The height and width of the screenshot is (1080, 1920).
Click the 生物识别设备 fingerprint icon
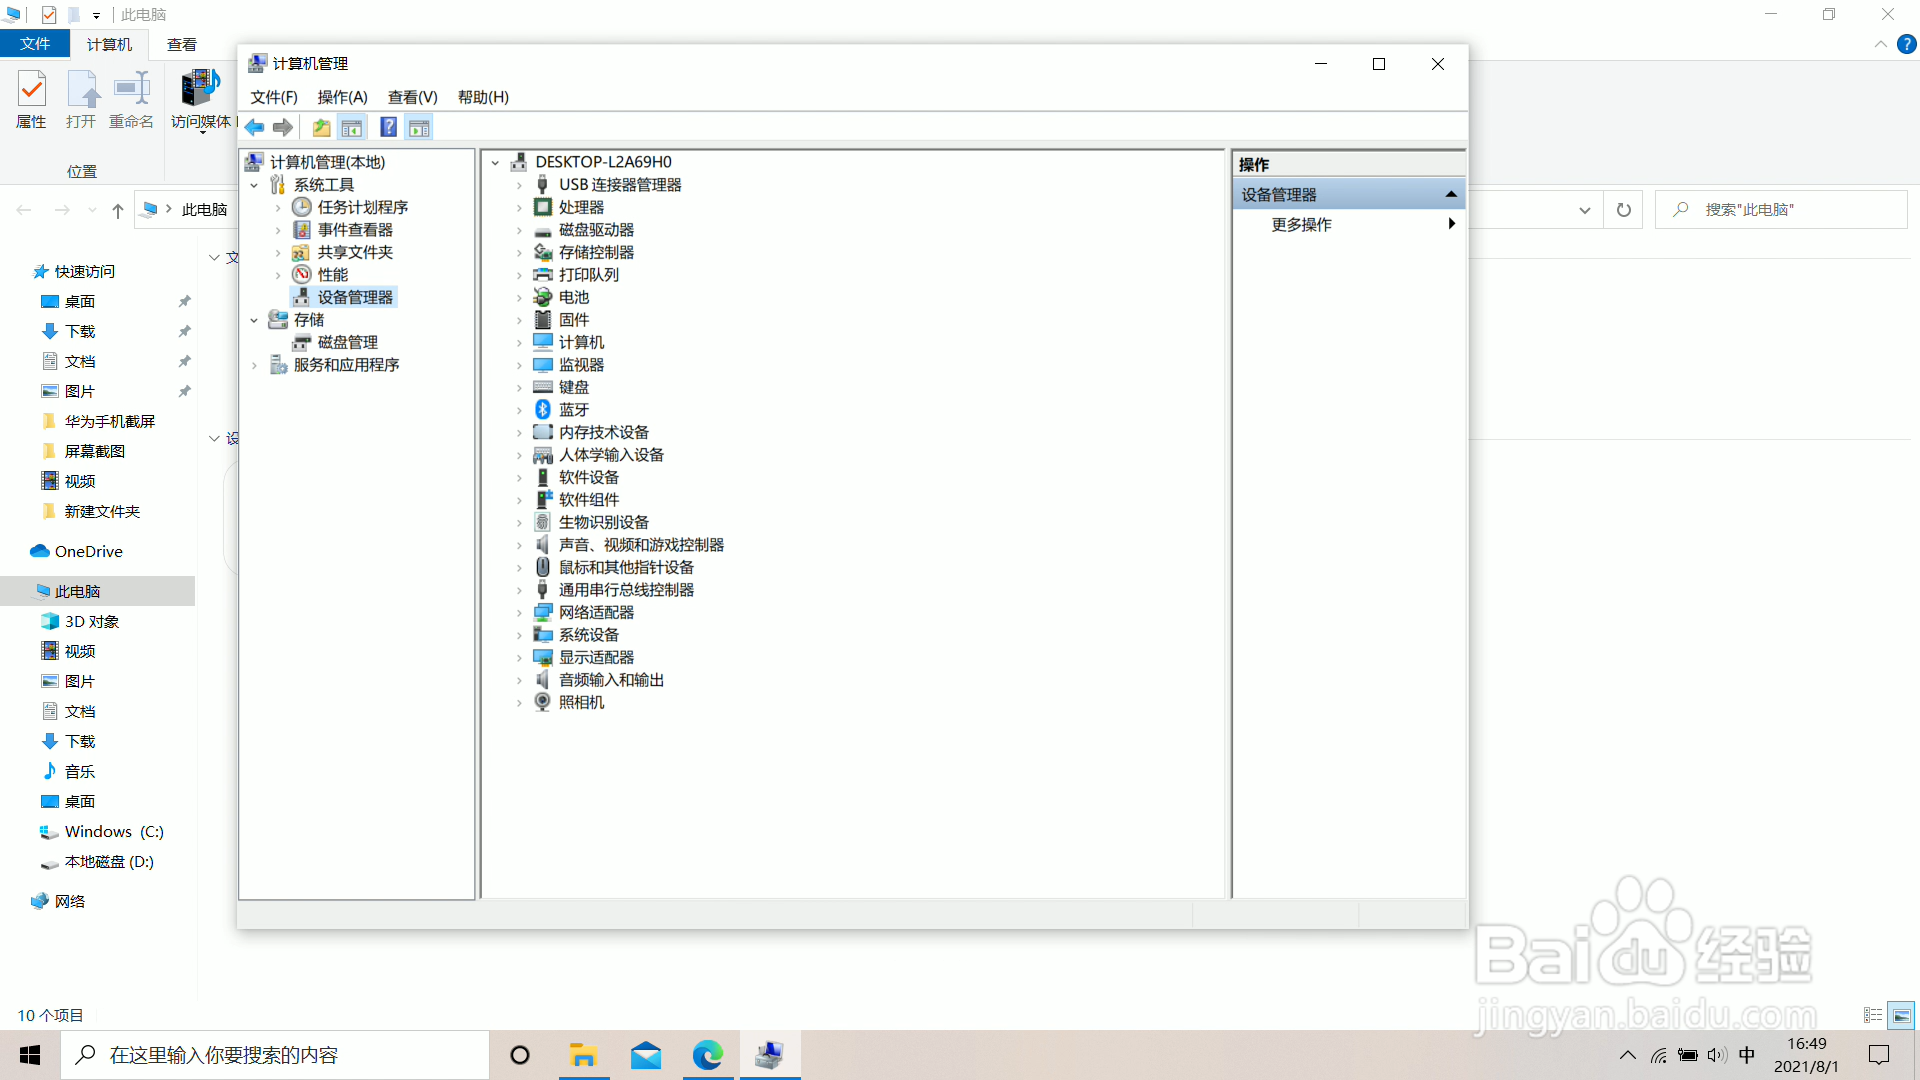point(543,522)
